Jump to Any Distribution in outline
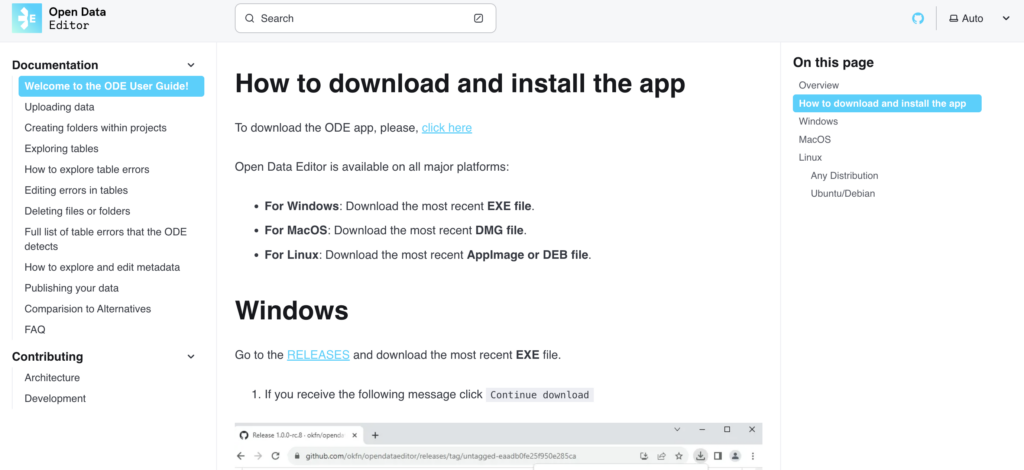 point(844,176)
